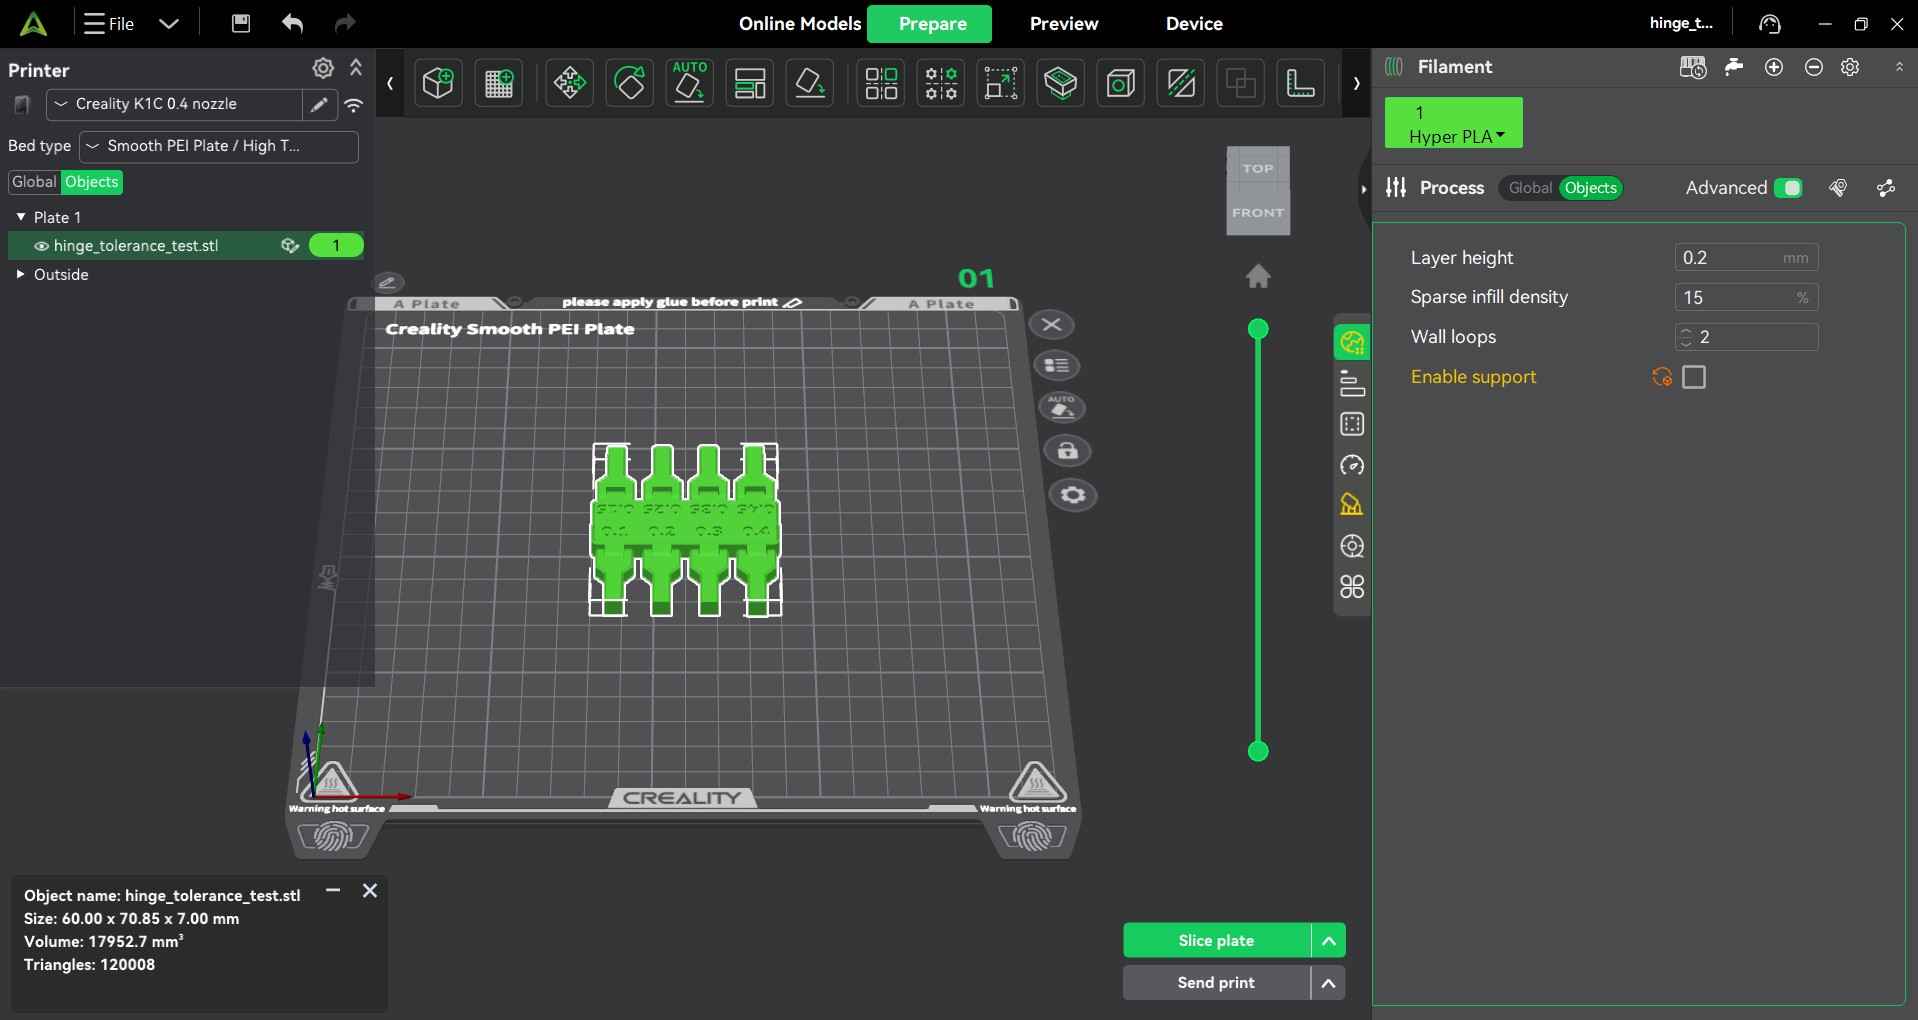
Task: Open the File menu dropdown arrow
Action: pyautogui.click(x=169, y=23)
